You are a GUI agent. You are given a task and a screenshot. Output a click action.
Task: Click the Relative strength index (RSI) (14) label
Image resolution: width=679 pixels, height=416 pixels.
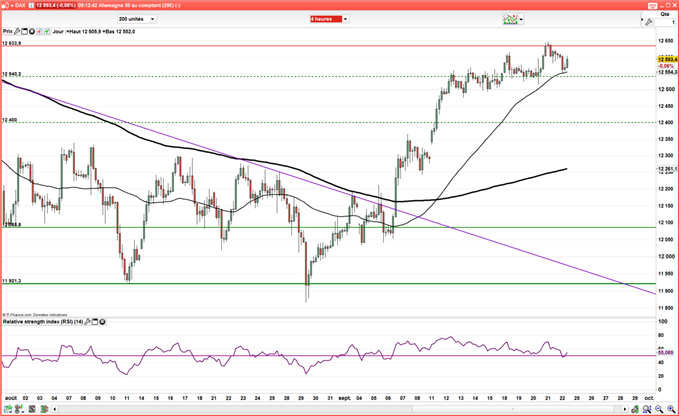pos(43,322)
